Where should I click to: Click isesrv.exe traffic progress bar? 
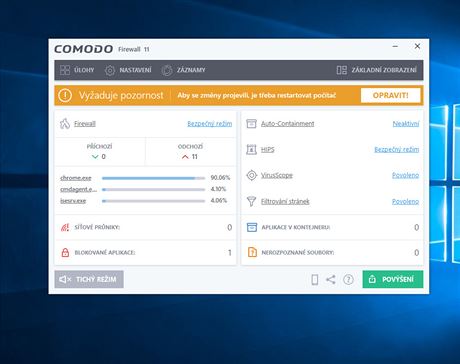(x=153, y=201)
